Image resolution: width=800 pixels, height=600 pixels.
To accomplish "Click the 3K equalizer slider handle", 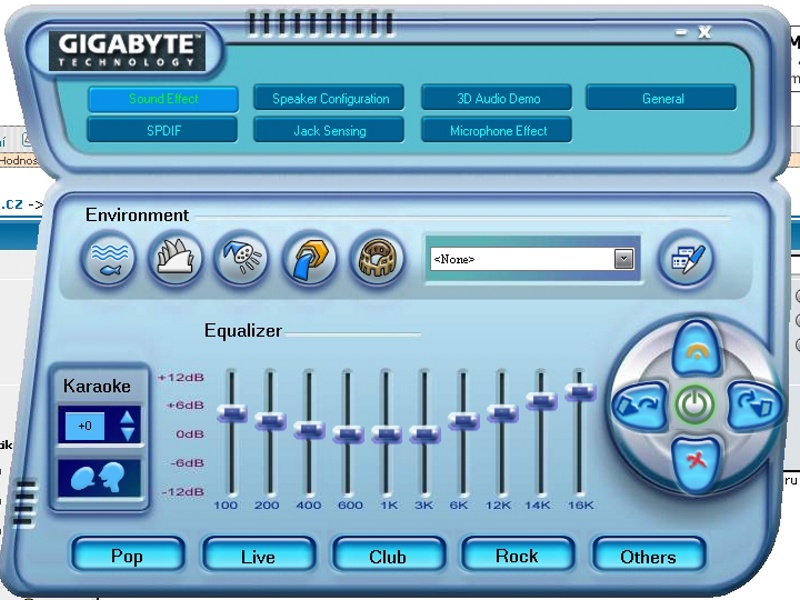I will [x=424, y=434].
